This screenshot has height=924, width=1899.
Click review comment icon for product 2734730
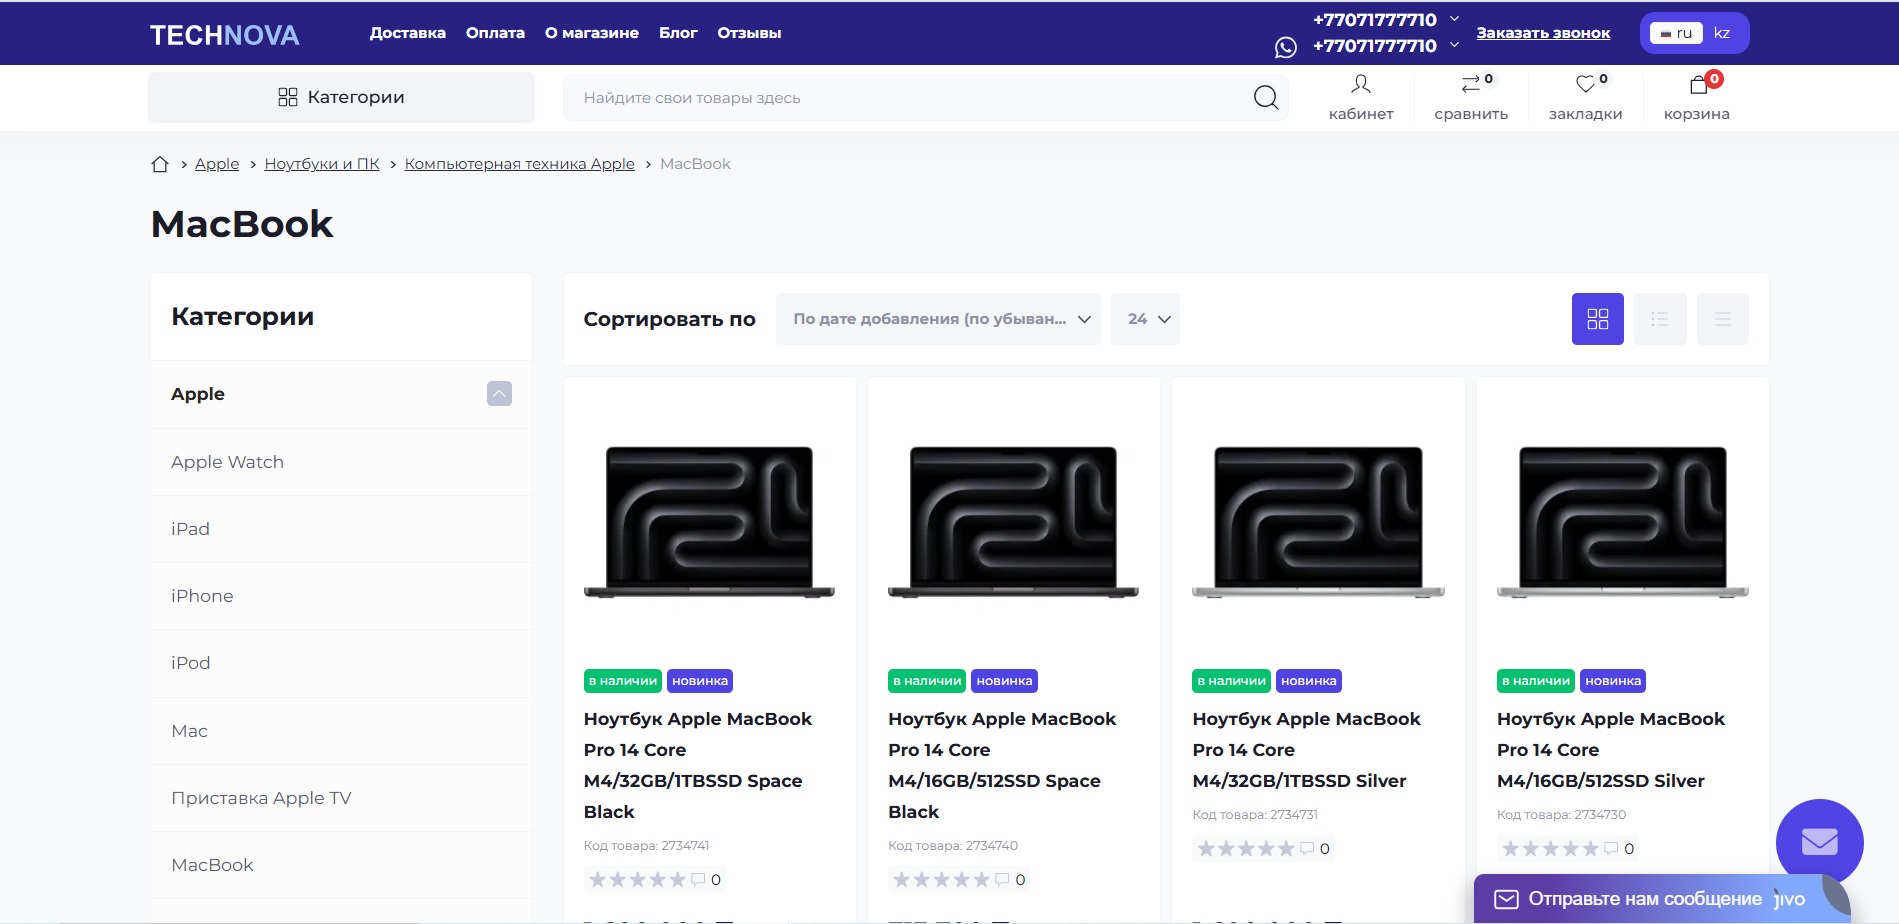click(x=1611, y=848)
